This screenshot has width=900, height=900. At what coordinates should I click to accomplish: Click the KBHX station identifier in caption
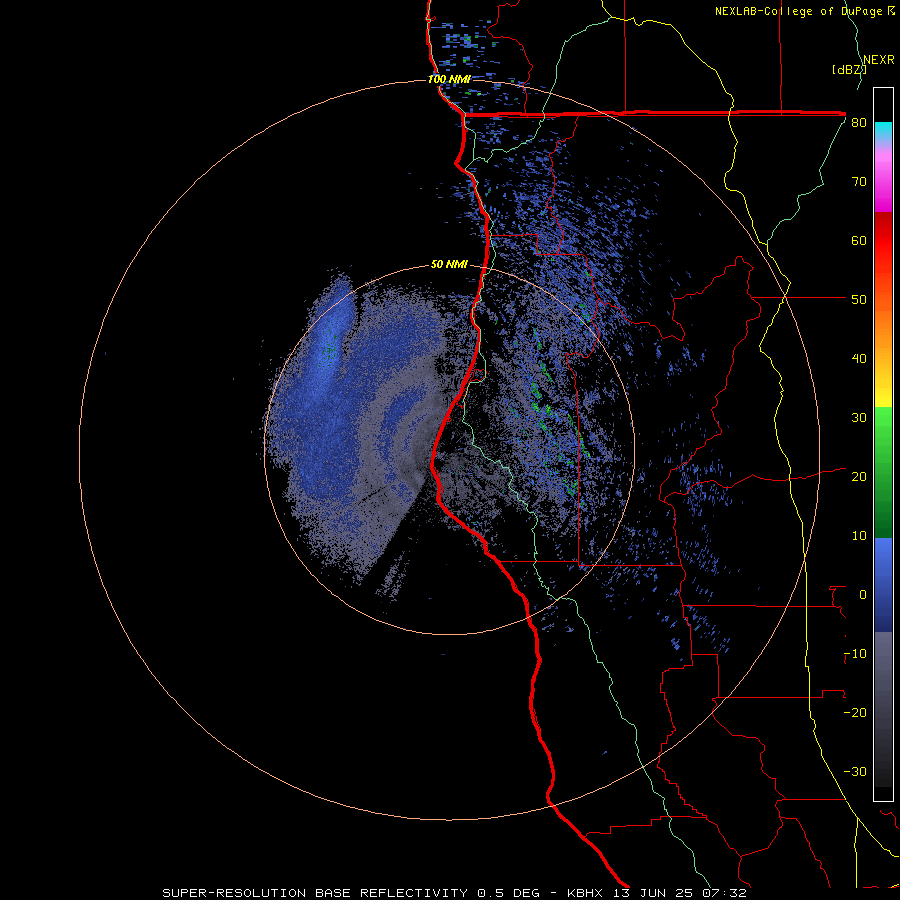(x=589, y=893)
